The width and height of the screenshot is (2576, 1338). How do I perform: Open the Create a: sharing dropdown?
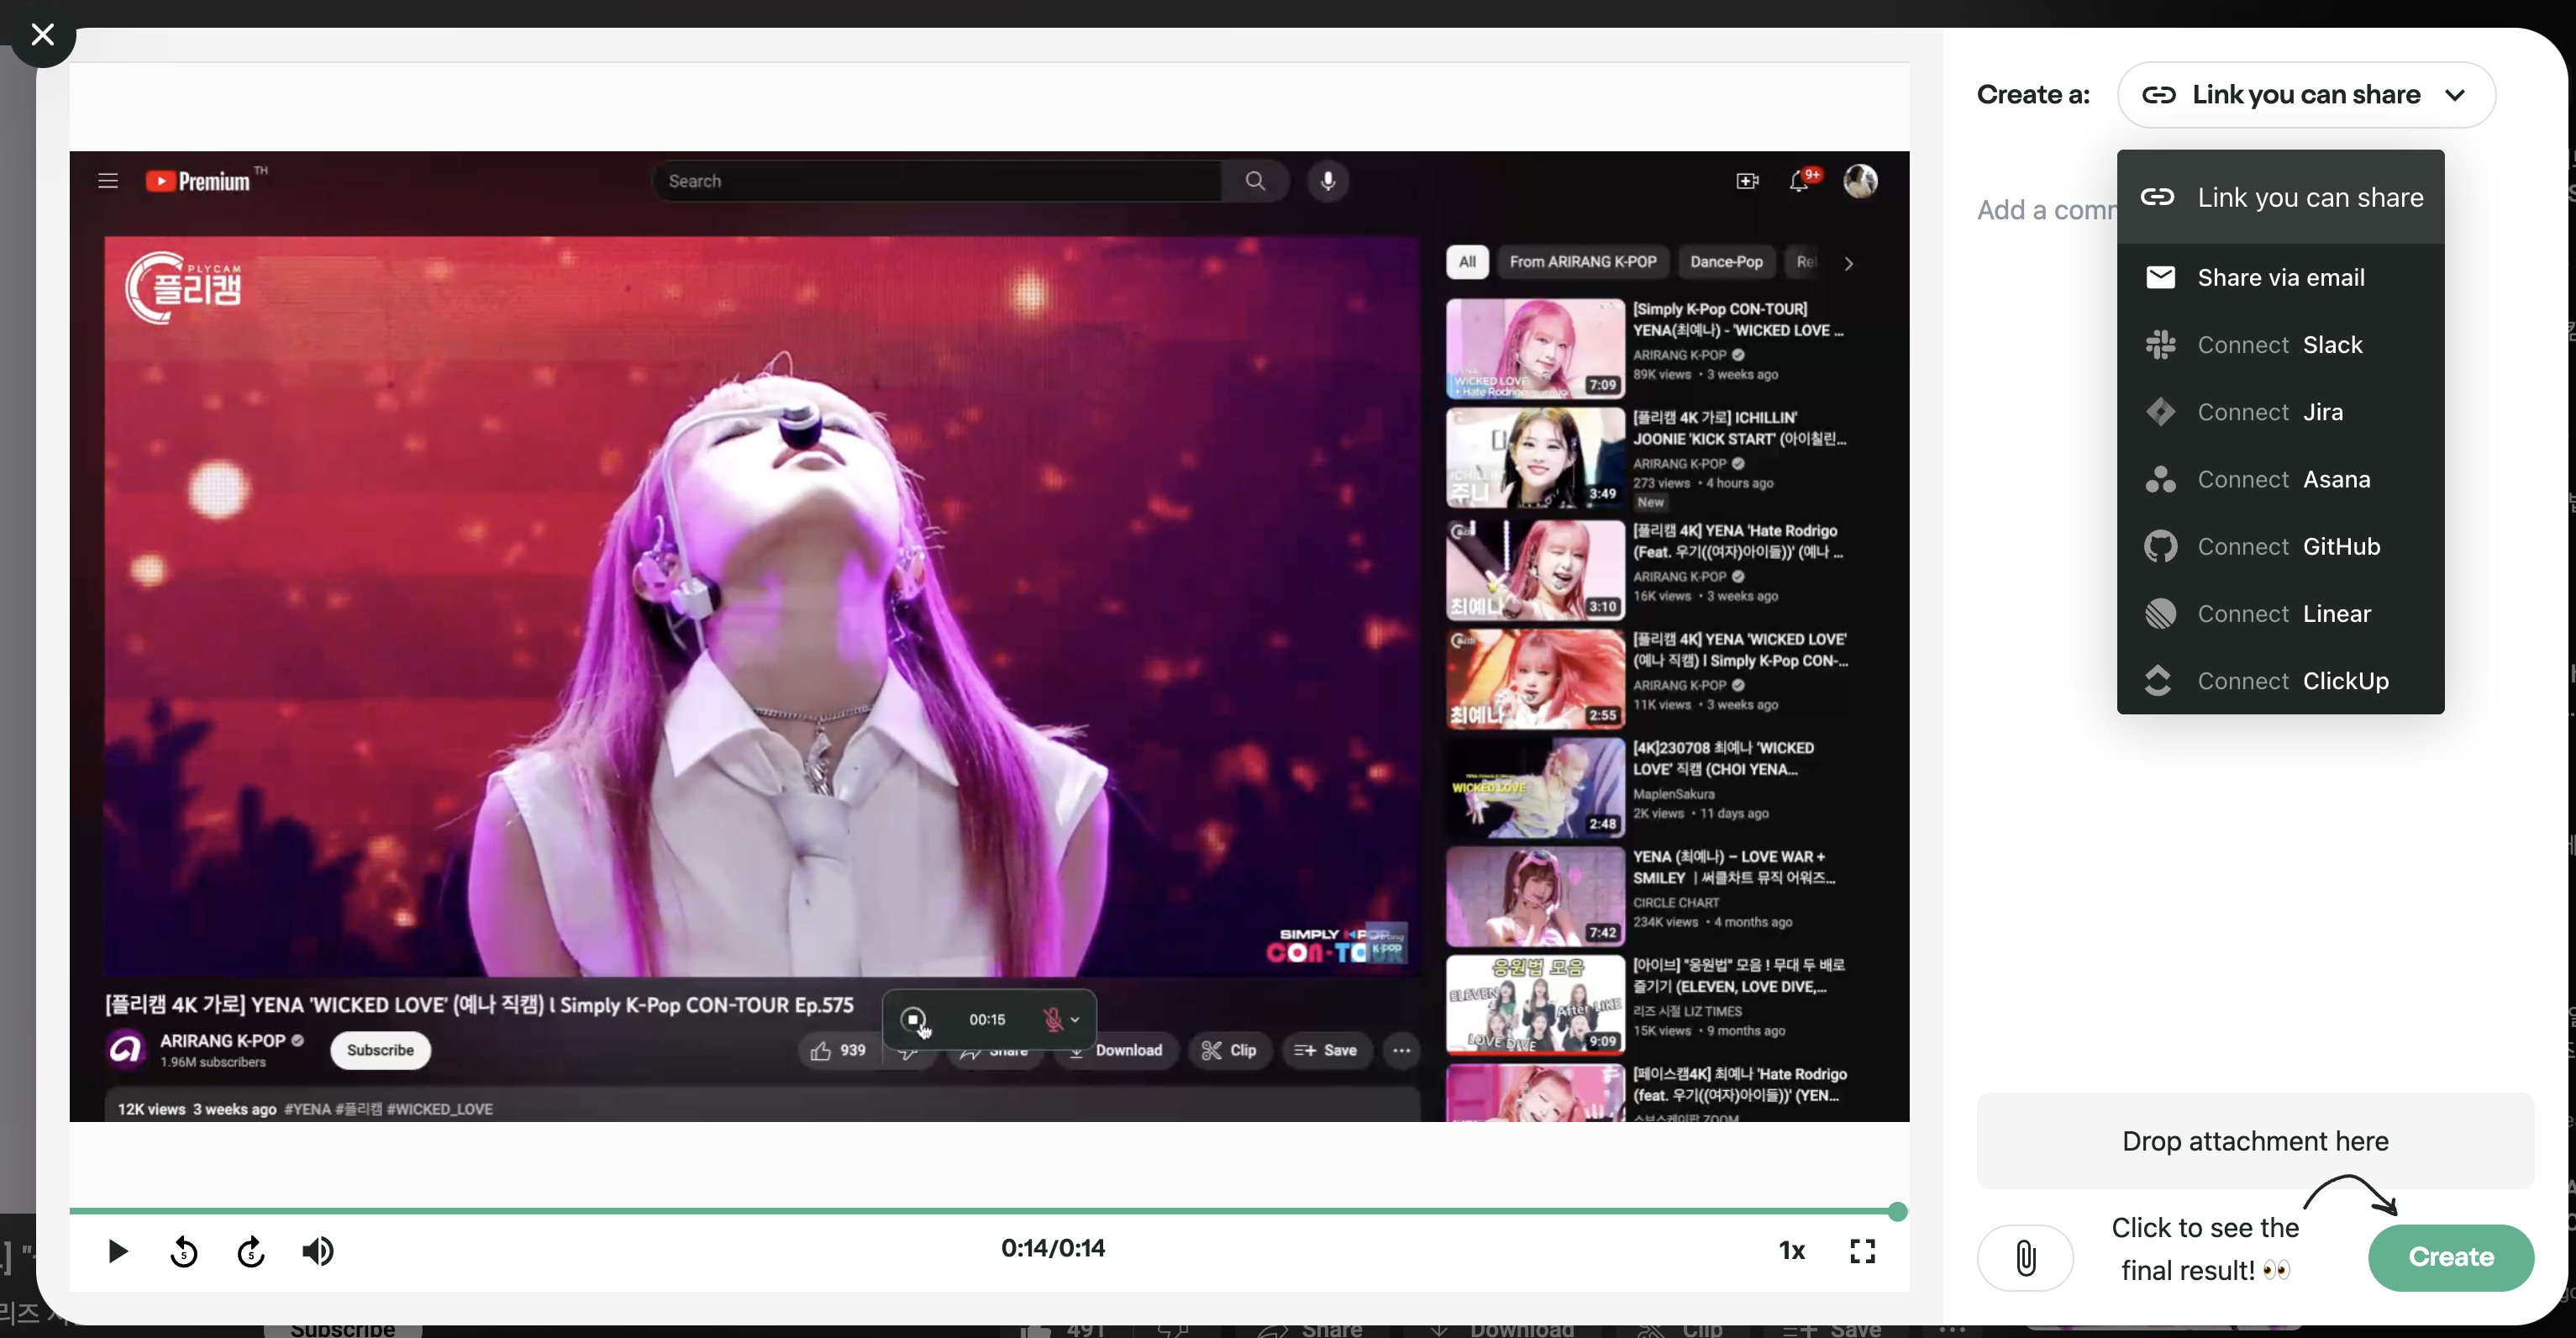pos(2306,95)
